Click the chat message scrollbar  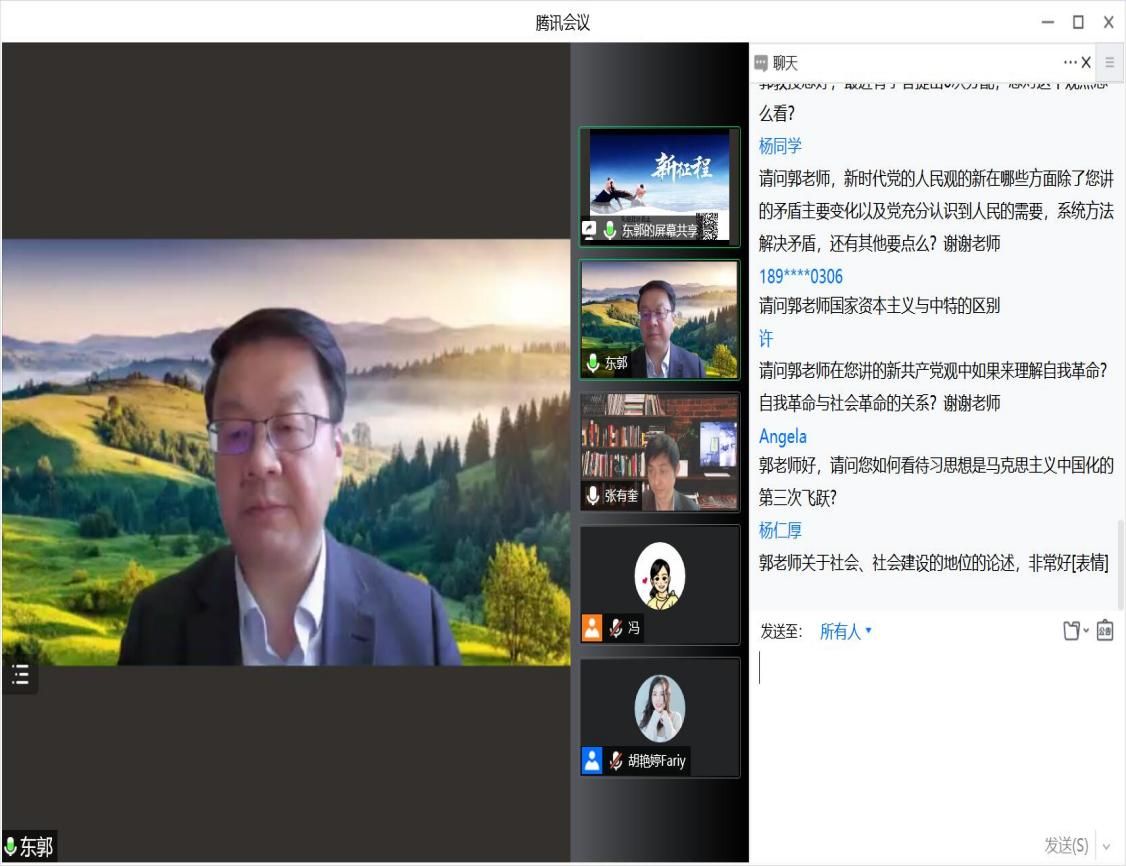(x=1120, y=560)
